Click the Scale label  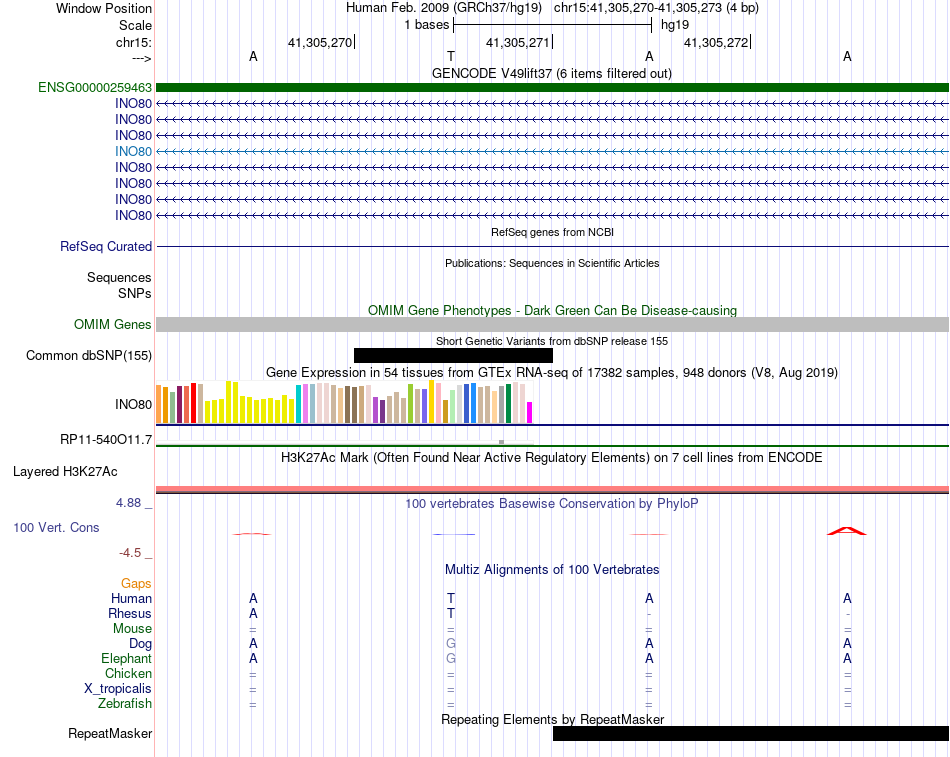[x=135, y=25]
